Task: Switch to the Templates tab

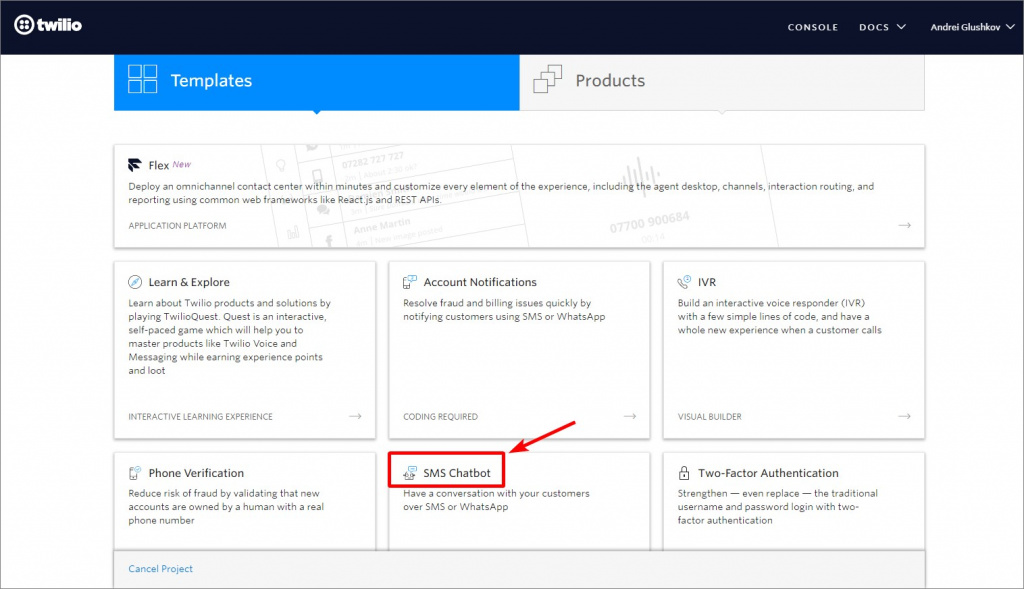Action: [x=316, y=81]
